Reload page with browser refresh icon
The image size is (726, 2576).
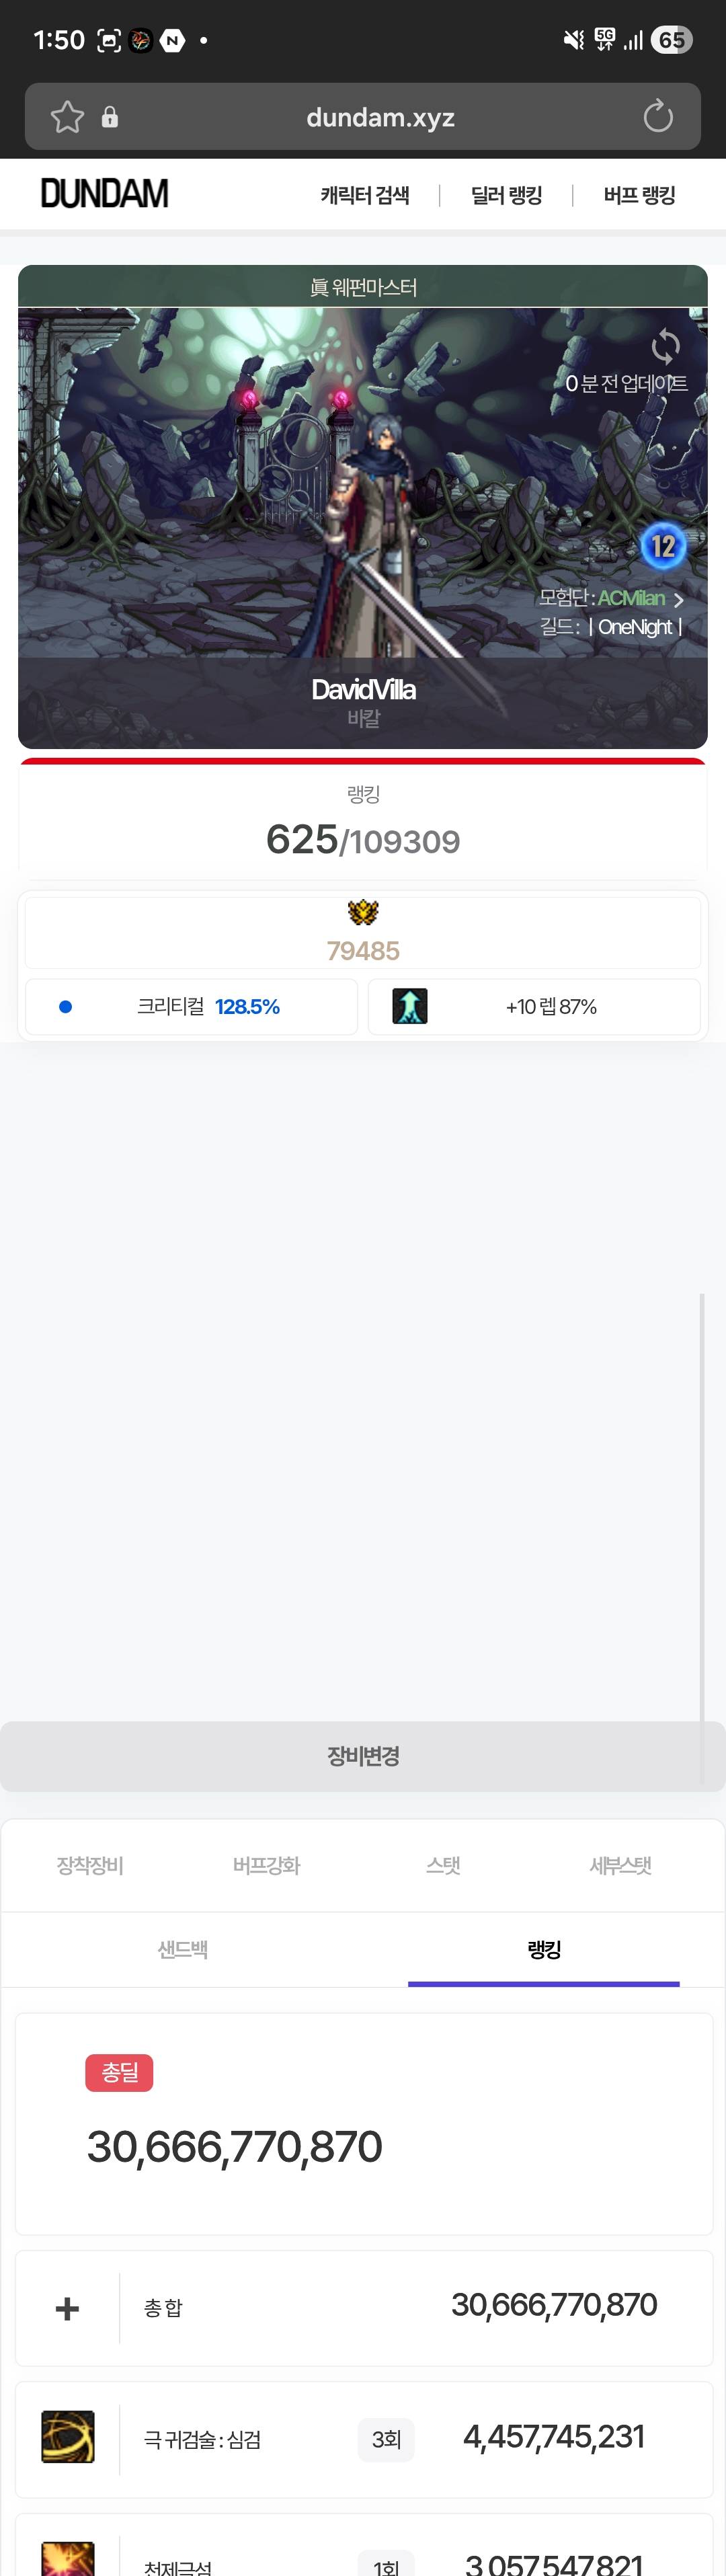pyautogui.click(x=657, y=117)
